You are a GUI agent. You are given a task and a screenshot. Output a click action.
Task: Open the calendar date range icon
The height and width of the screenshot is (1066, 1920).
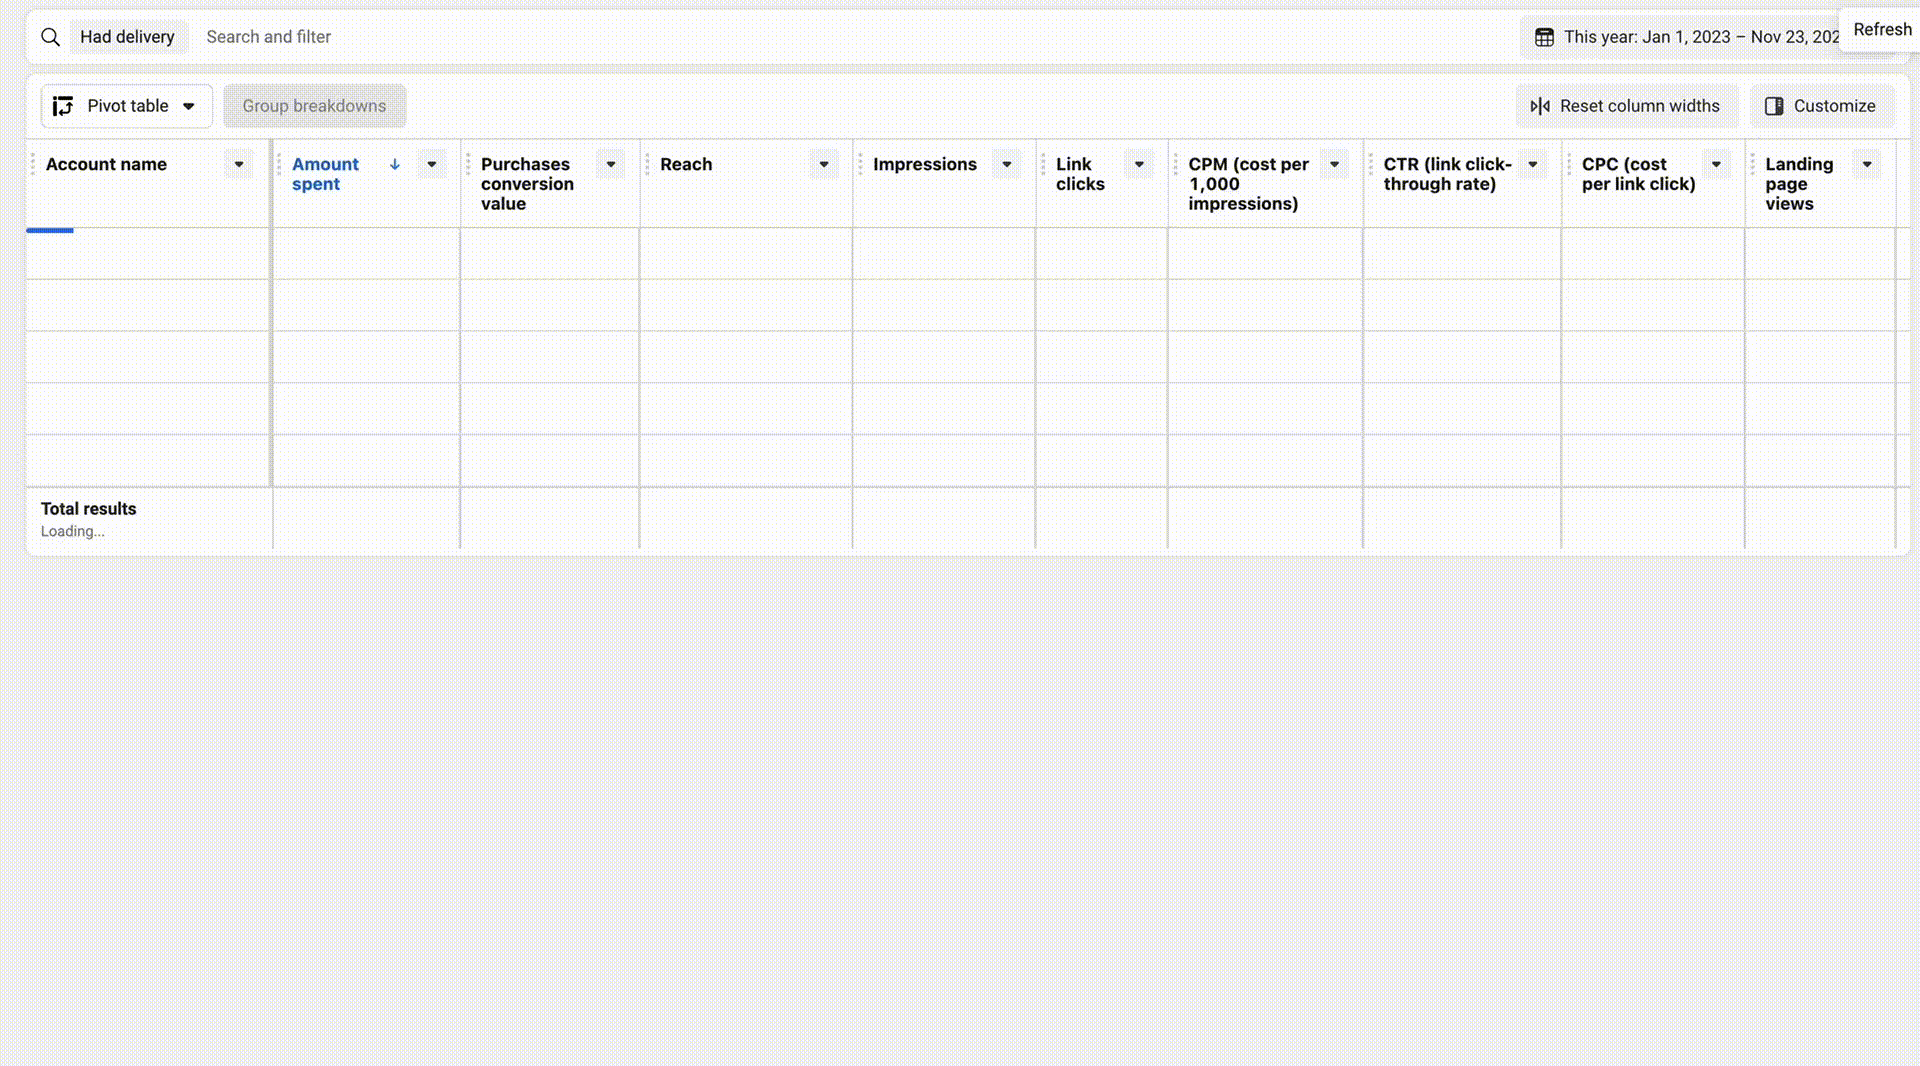(x=1543, y=37)
